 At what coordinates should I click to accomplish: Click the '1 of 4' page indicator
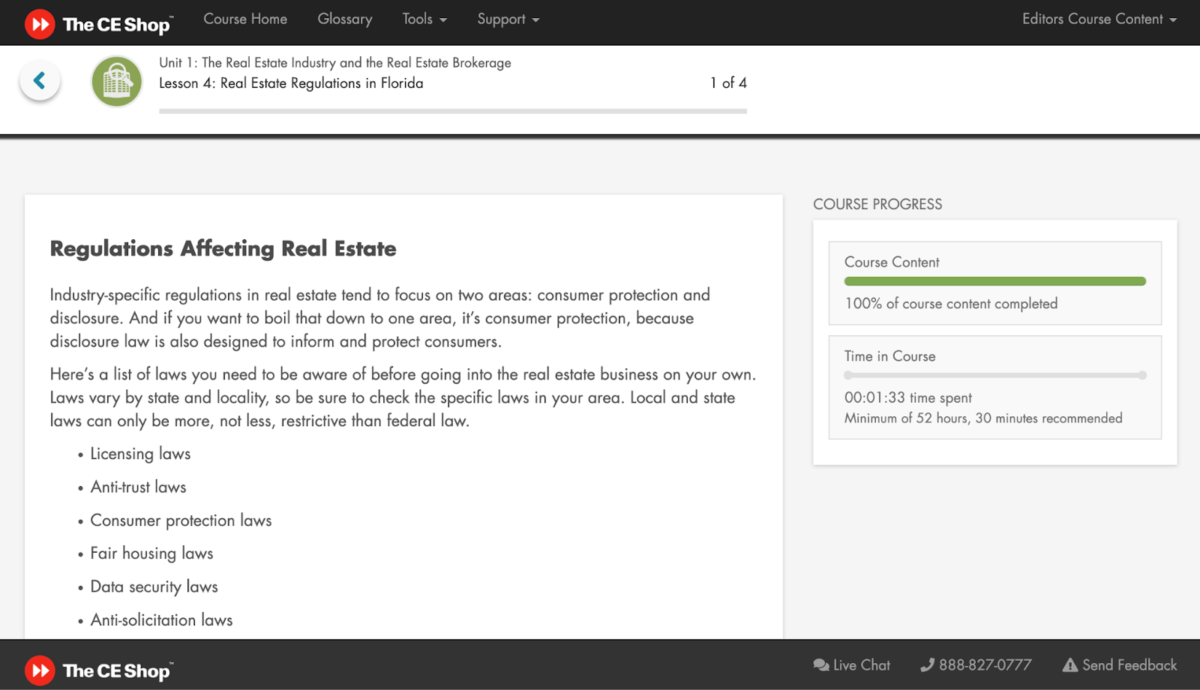coord(728,83)
